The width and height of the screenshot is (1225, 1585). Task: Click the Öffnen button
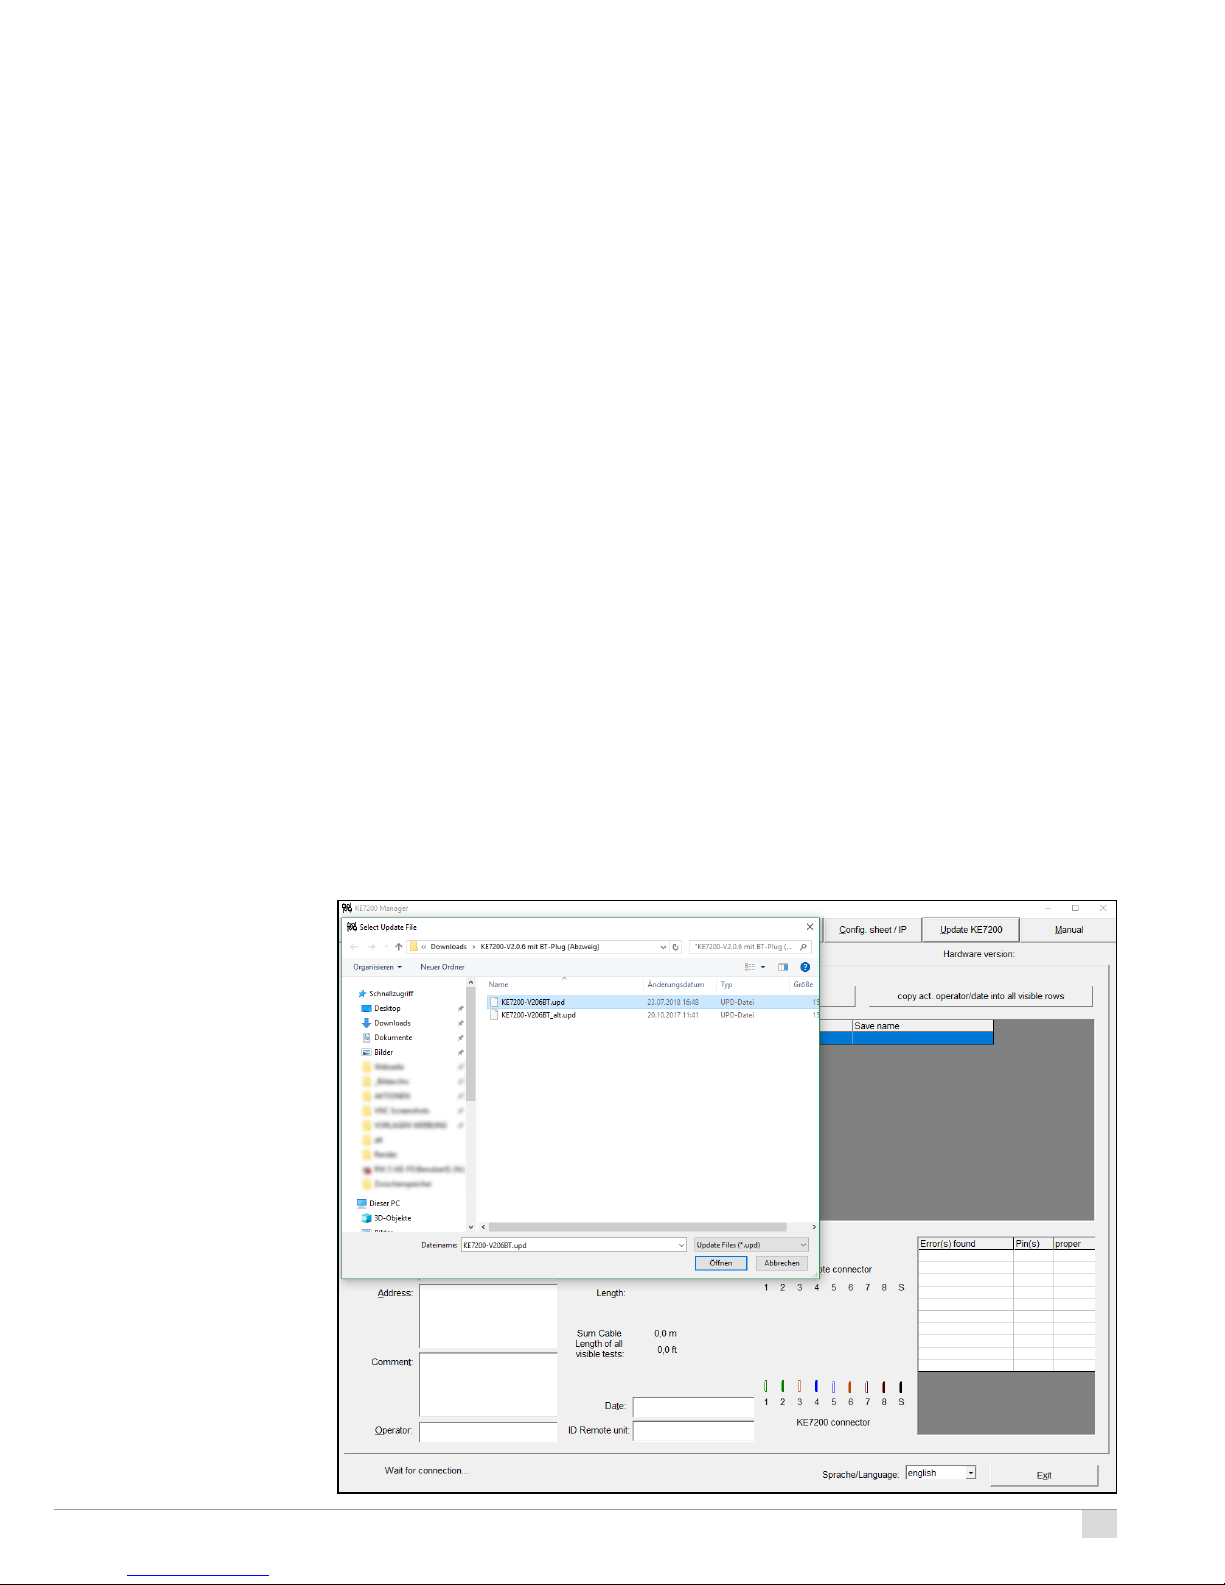pyautogui.click(x=721, y=1263)
